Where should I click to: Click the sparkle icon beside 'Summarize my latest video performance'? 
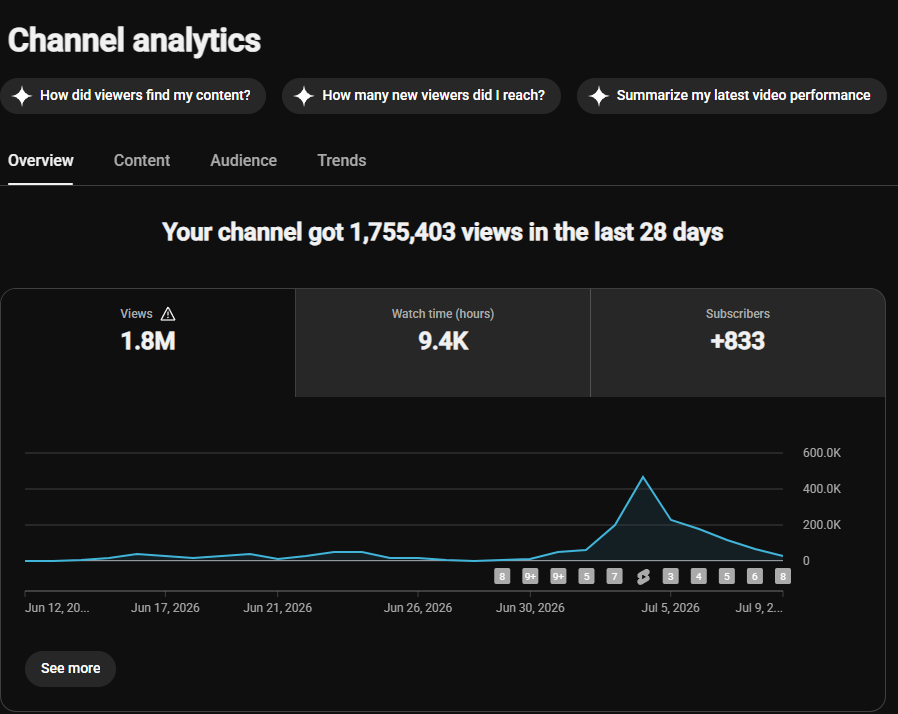coord(599,96)
